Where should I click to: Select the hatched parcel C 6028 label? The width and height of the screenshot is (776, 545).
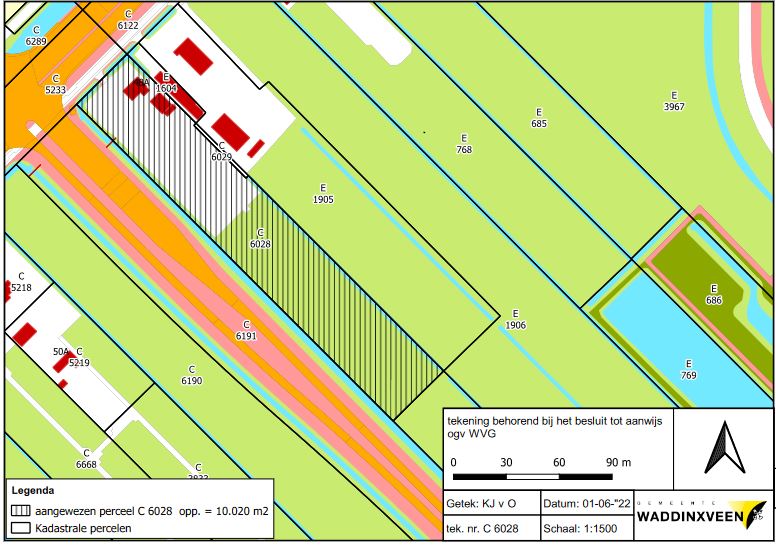(x=260, y=238)
